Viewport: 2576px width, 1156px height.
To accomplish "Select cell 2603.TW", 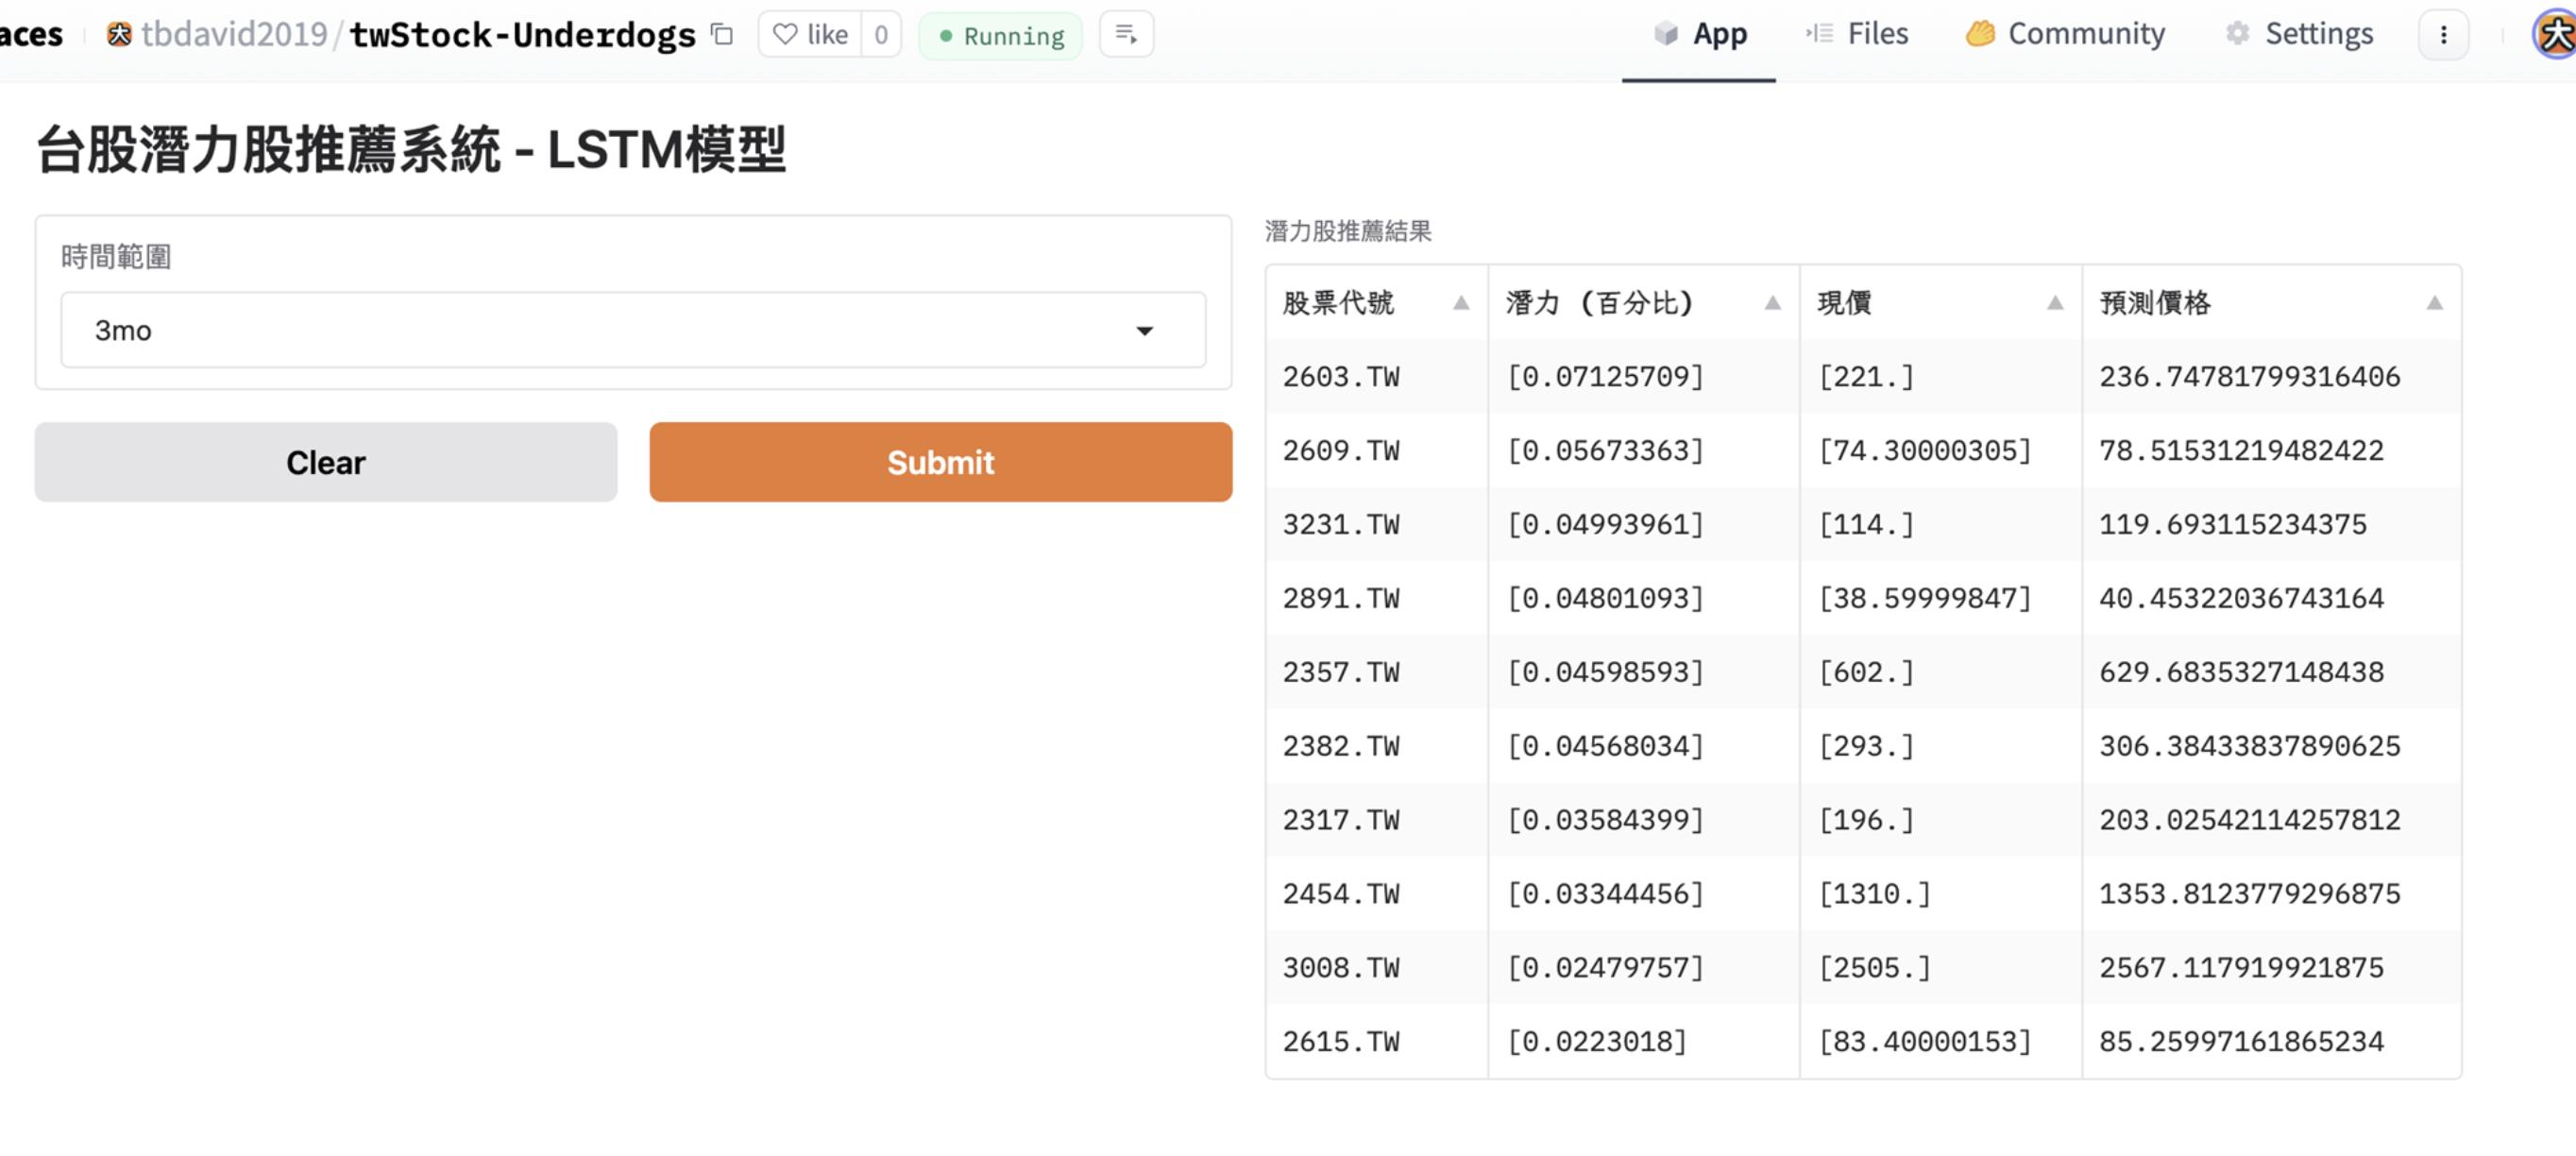I will tap(1376, 376).
